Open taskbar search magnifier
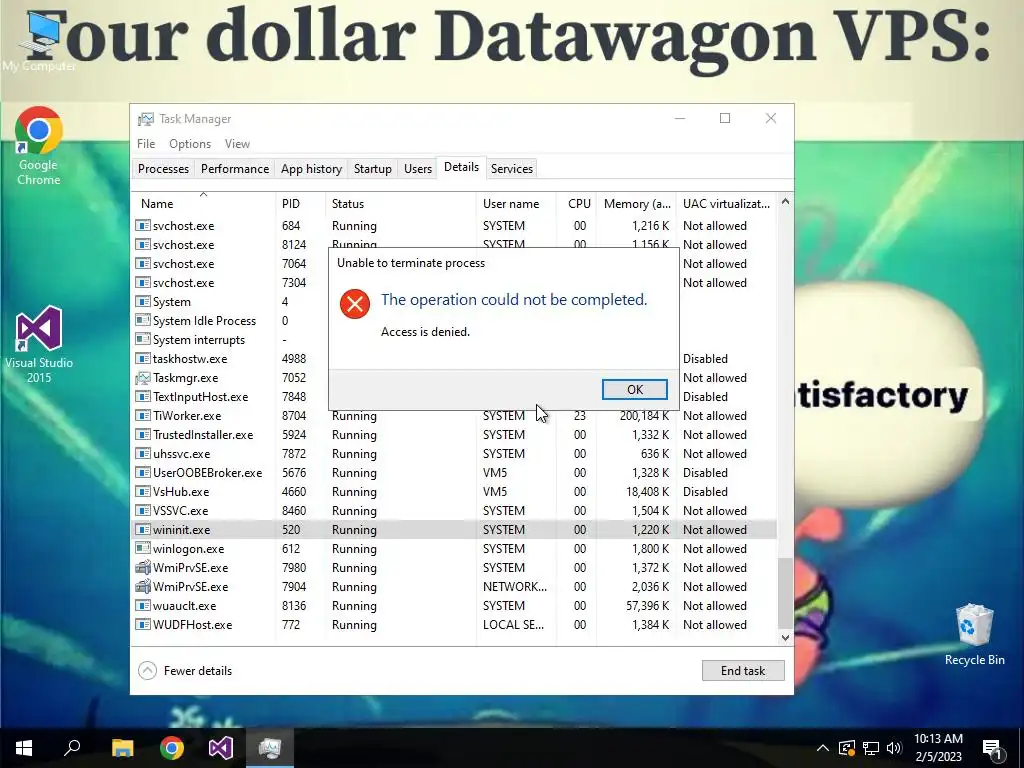 click(72, 748)
